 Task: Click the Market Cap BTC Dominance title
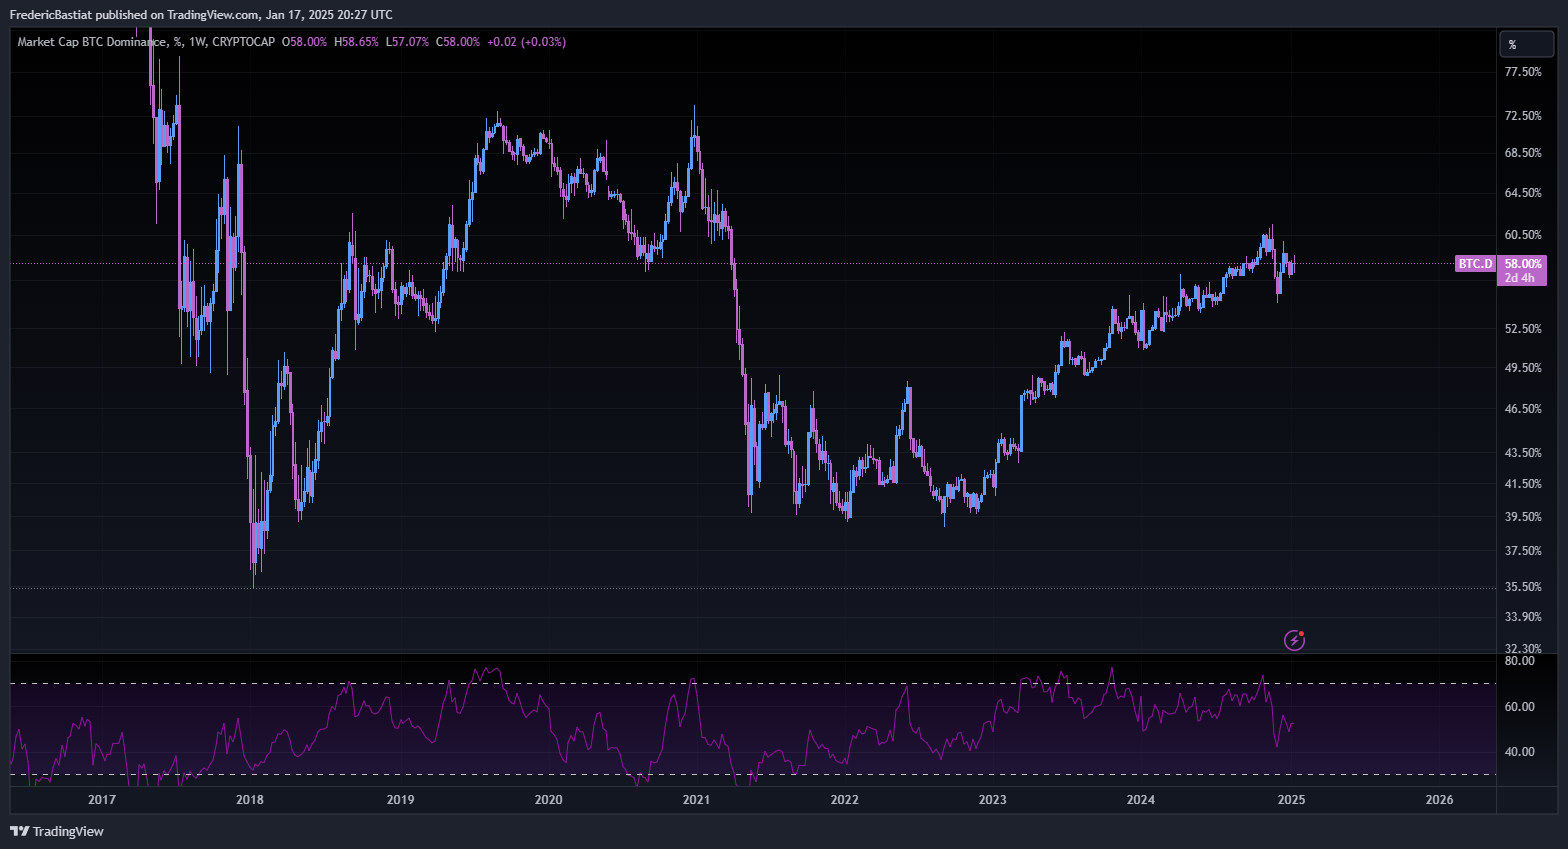point(92,42)
